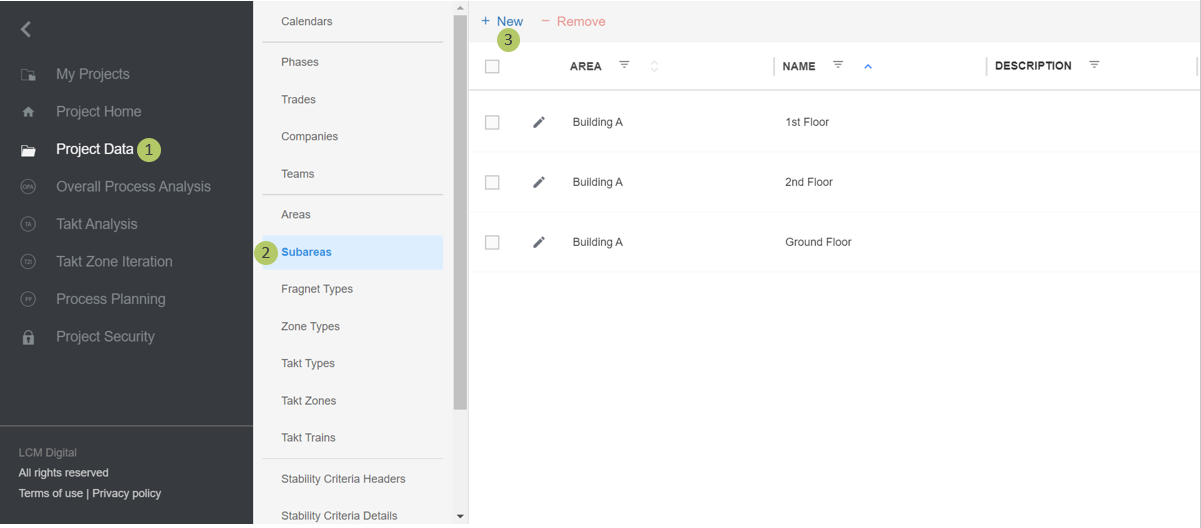
Task: Open the Privacy policy link
Action: (126, 493)
